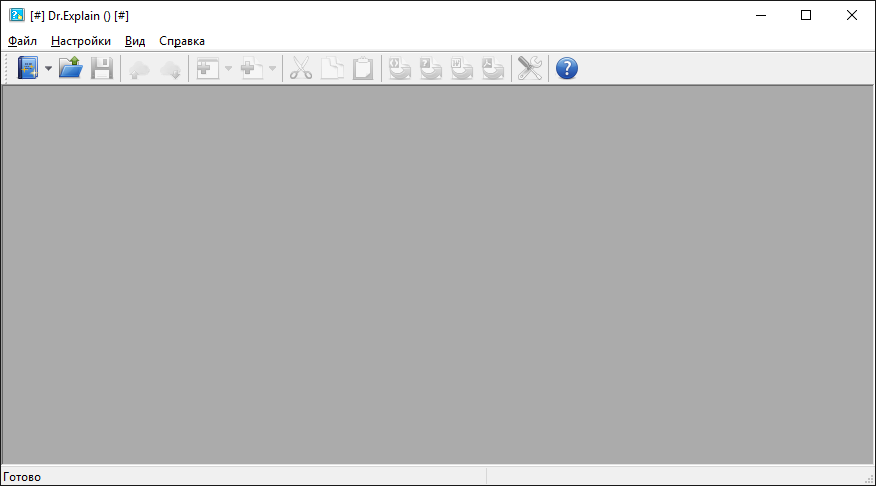Viewport: 876px width, 486px height.
Task: Export to HTML icon in toolbar
Action: click(x=399, y=68)
